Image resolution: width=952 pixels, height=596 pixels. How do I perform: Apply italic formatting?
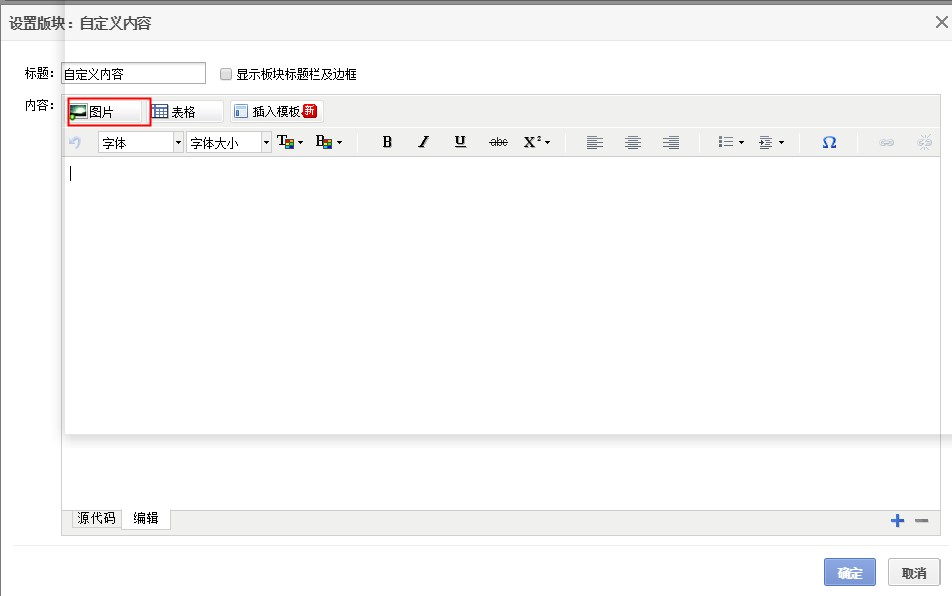423,142
